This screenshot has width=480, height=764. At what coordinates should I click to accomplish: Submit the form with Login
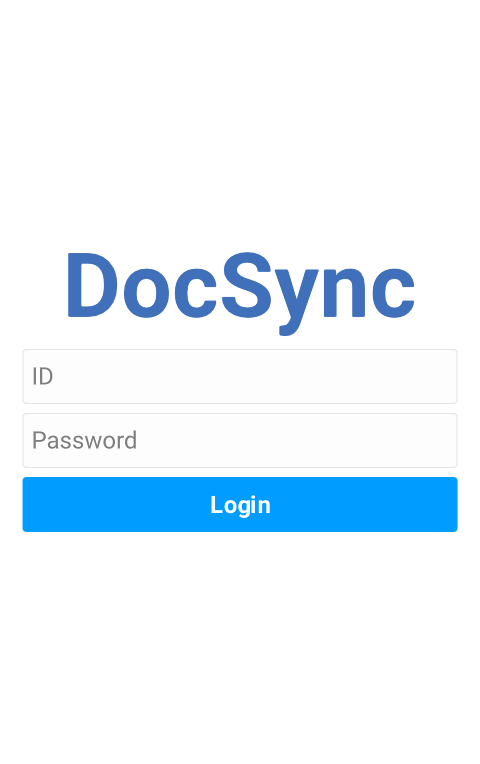tap(240, 504)
